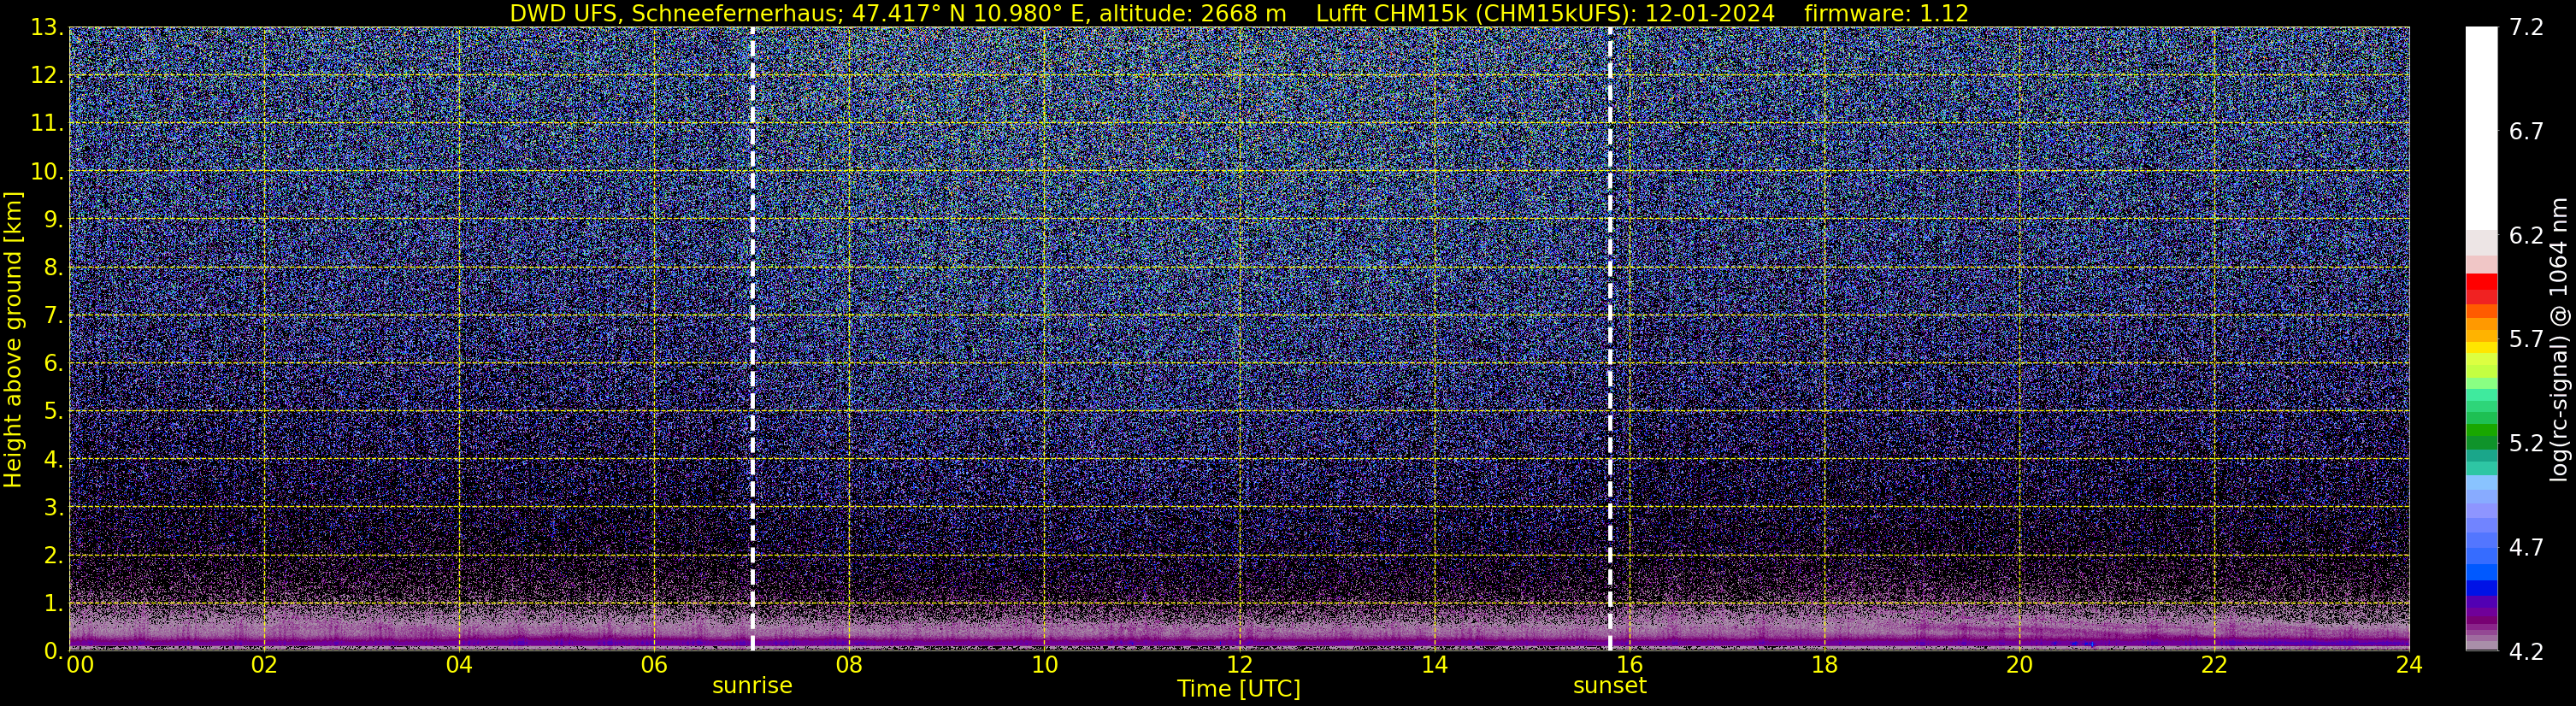The width and height of the screenshot is (2576, 706).
Task: Click the '02' time axis tick label
Action: (264, 665)
